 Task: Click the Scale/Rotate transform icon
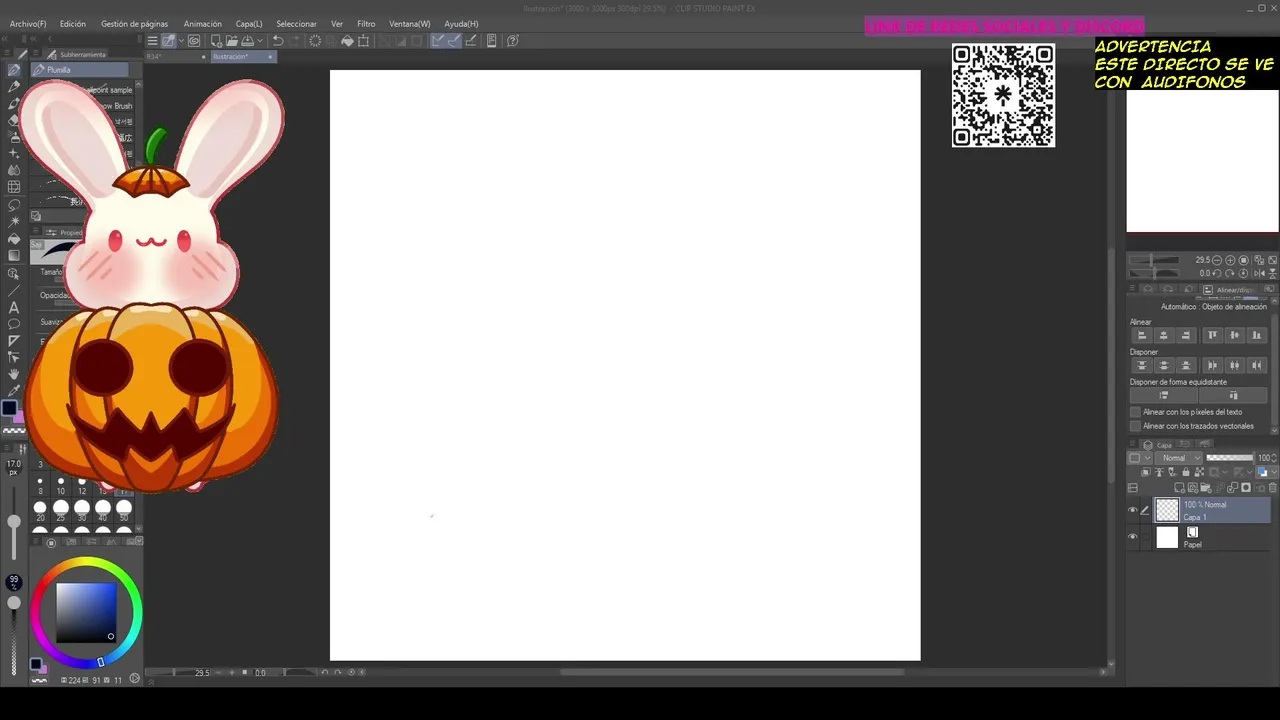point(363,41)
